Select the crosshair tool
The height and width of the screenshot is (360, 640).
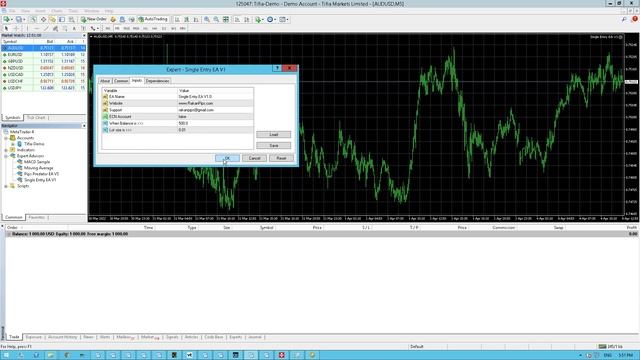[16, 29]
